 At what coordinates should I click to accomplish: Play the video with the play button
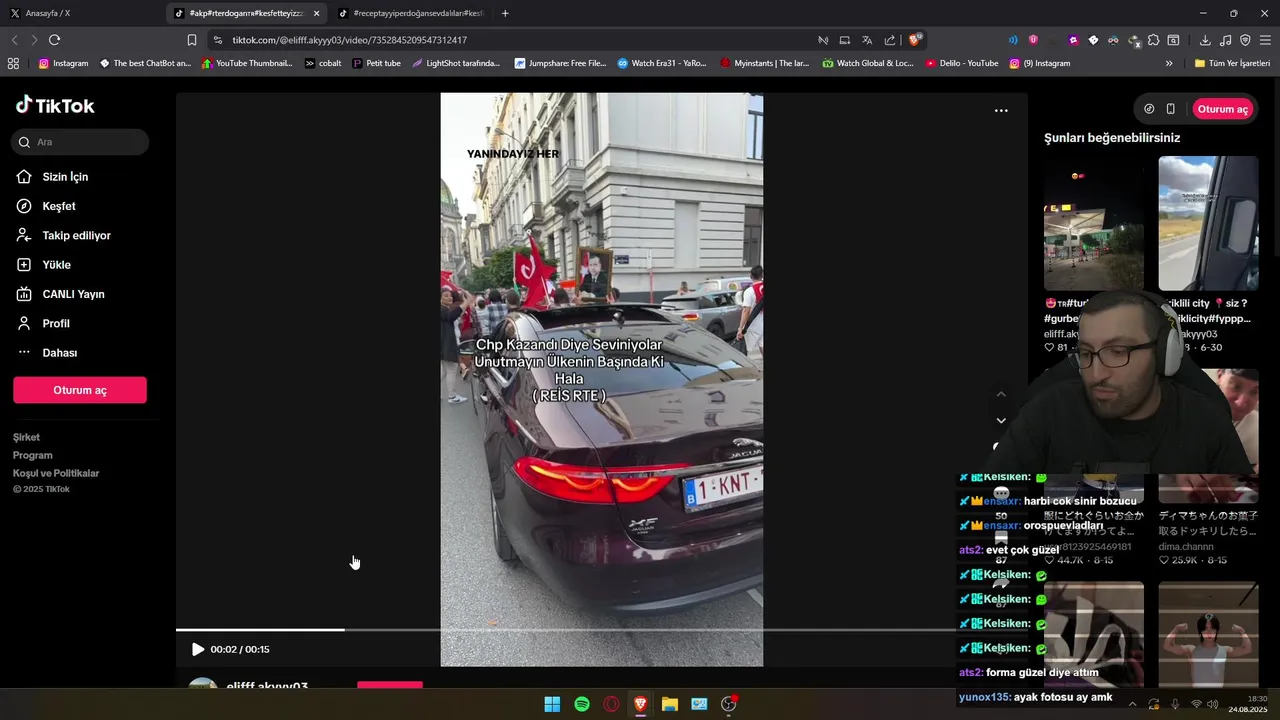point(197,649)
